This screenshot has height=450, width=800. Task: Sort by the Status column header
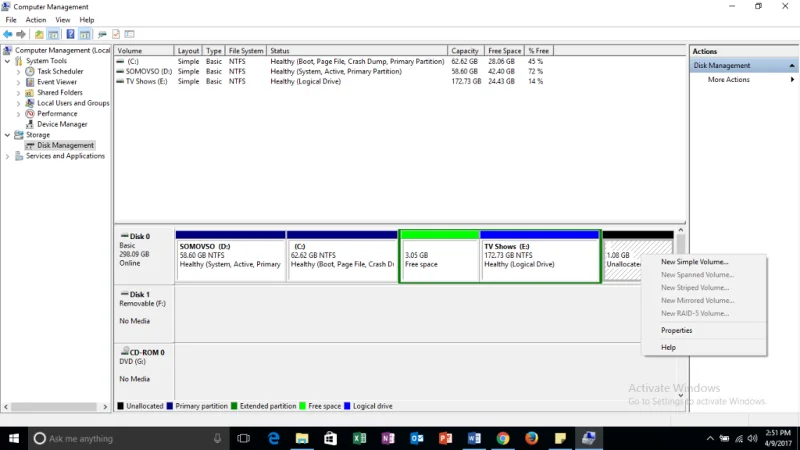(x=357, y=51)
